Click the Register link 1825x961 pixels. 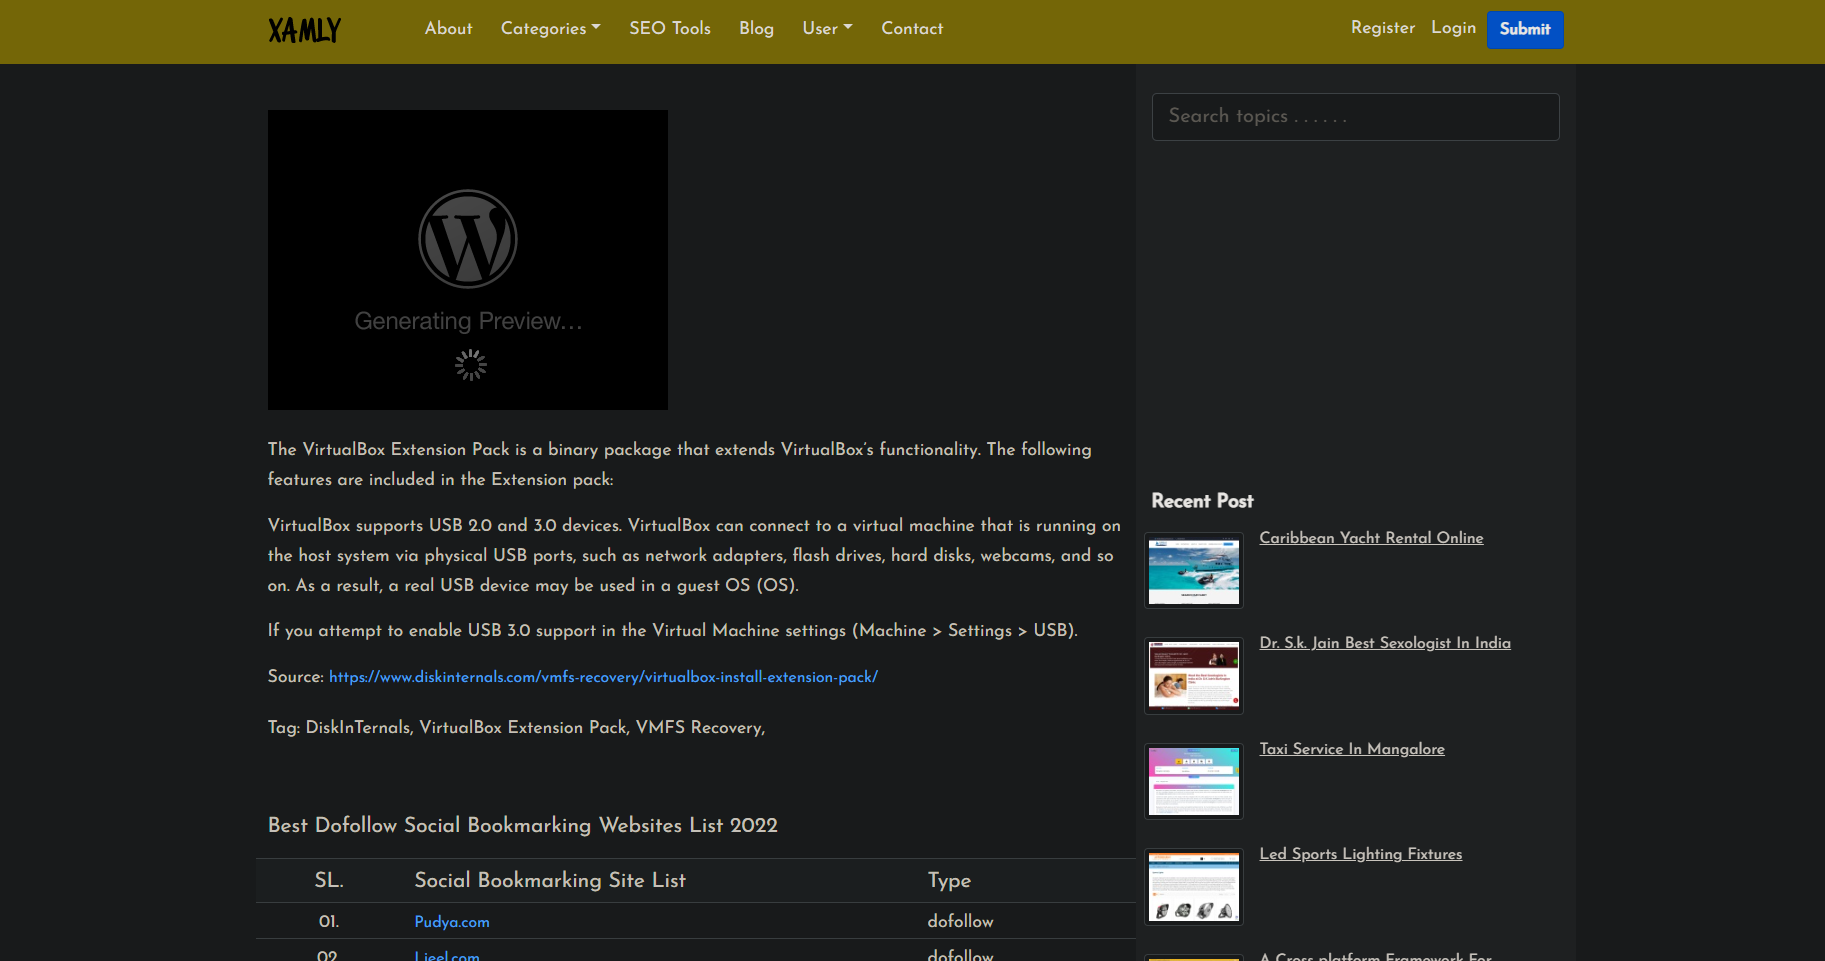click(1383, 27)
